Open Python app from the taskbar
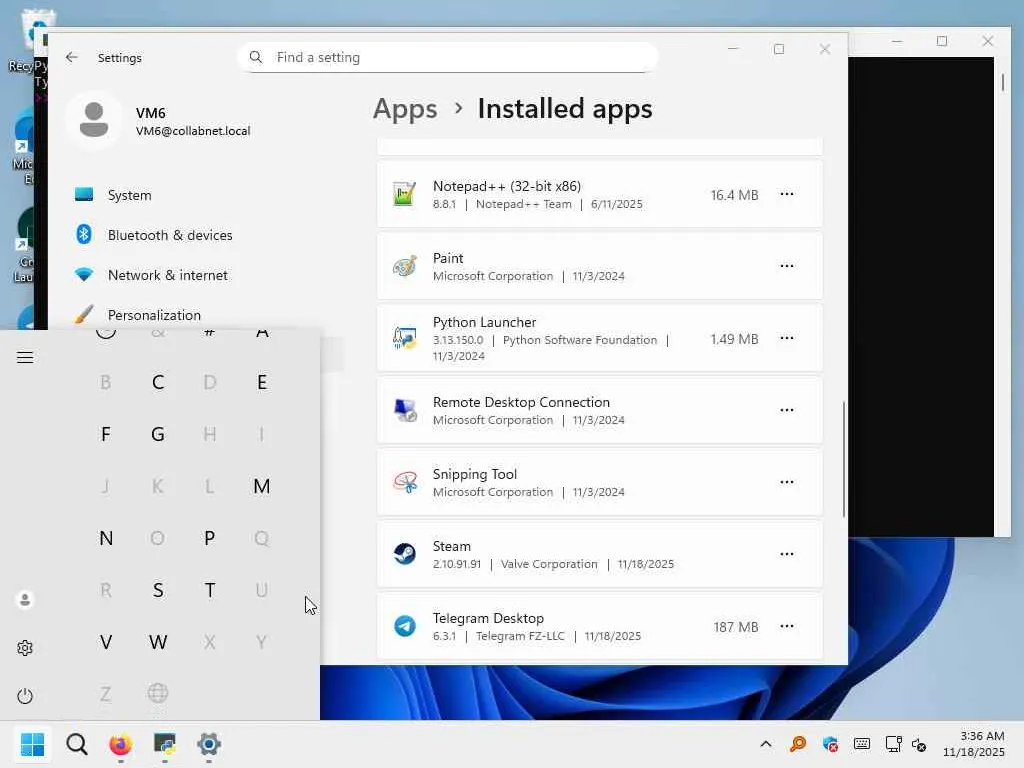The width and height of the screenshot is (1024, 768). (165, 744)
